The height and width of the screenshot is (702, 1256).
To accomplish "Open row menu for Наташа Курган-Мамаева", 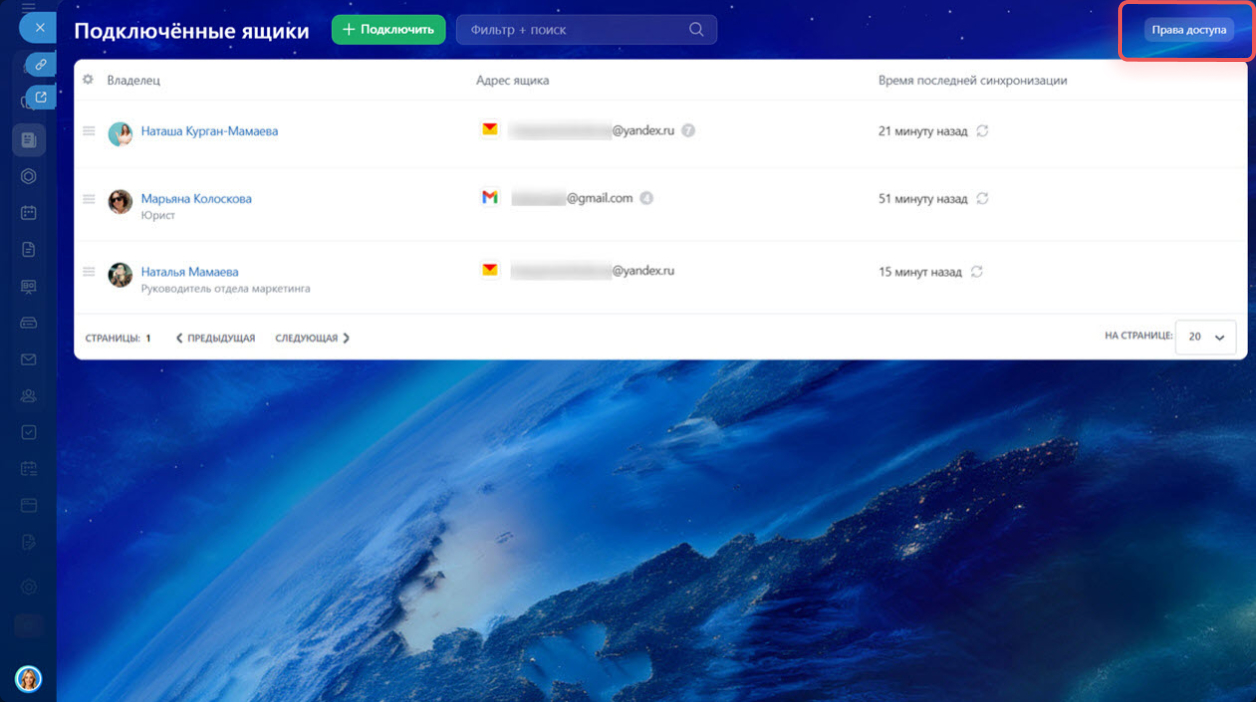I will pos(89,131).
